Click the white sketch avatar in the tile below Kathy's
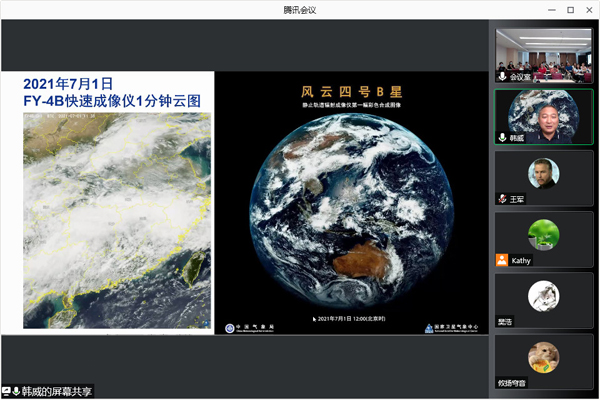This screenshot has height=400, width=600. point(543,296)
